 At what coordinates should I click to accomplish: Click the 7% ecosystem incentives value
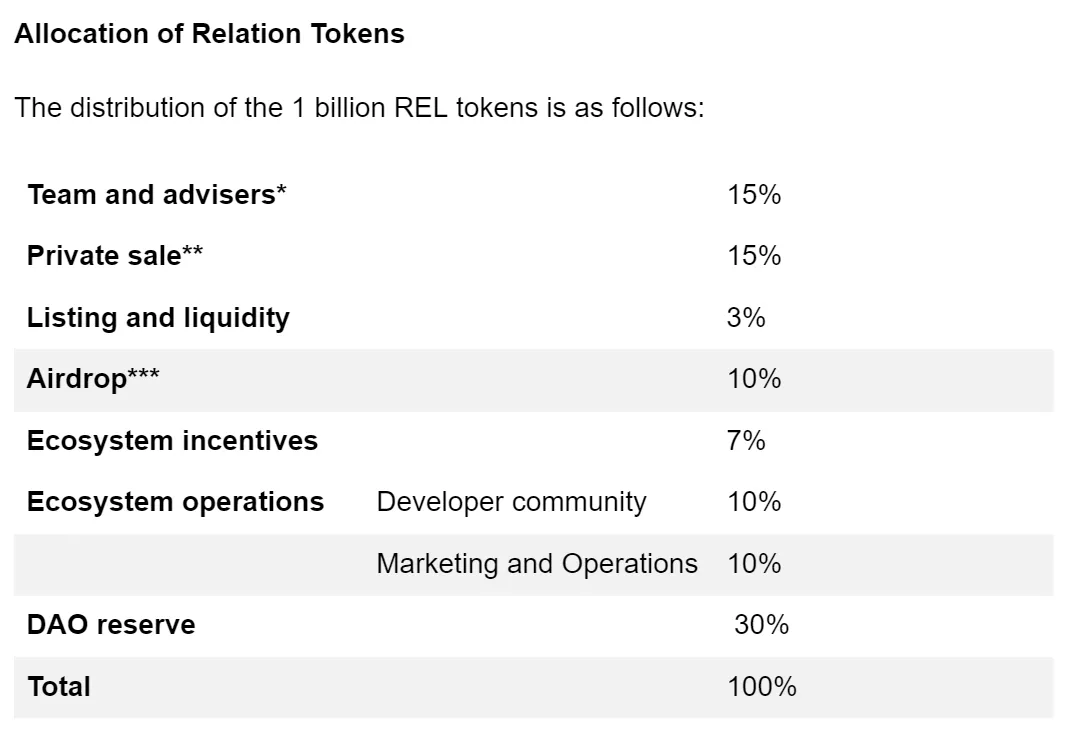[746, 441]
